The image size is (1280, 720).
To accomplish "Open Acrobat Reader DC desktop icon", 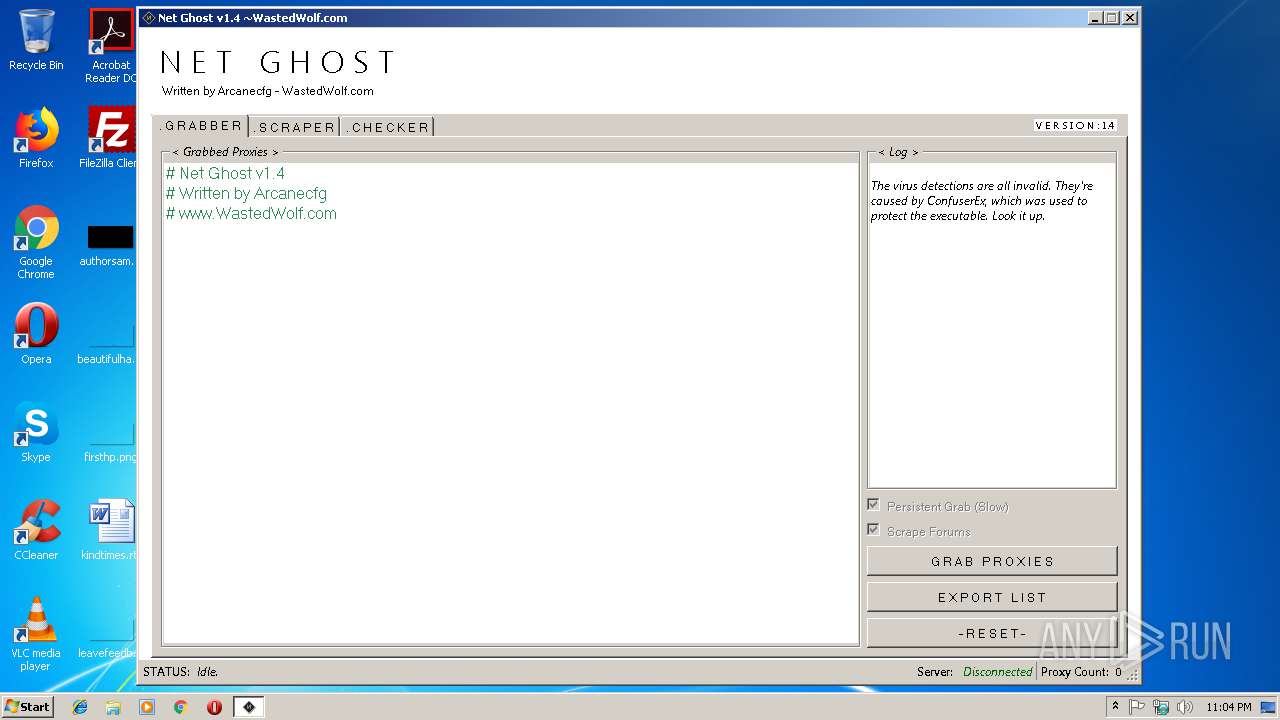I will [111, 46].
